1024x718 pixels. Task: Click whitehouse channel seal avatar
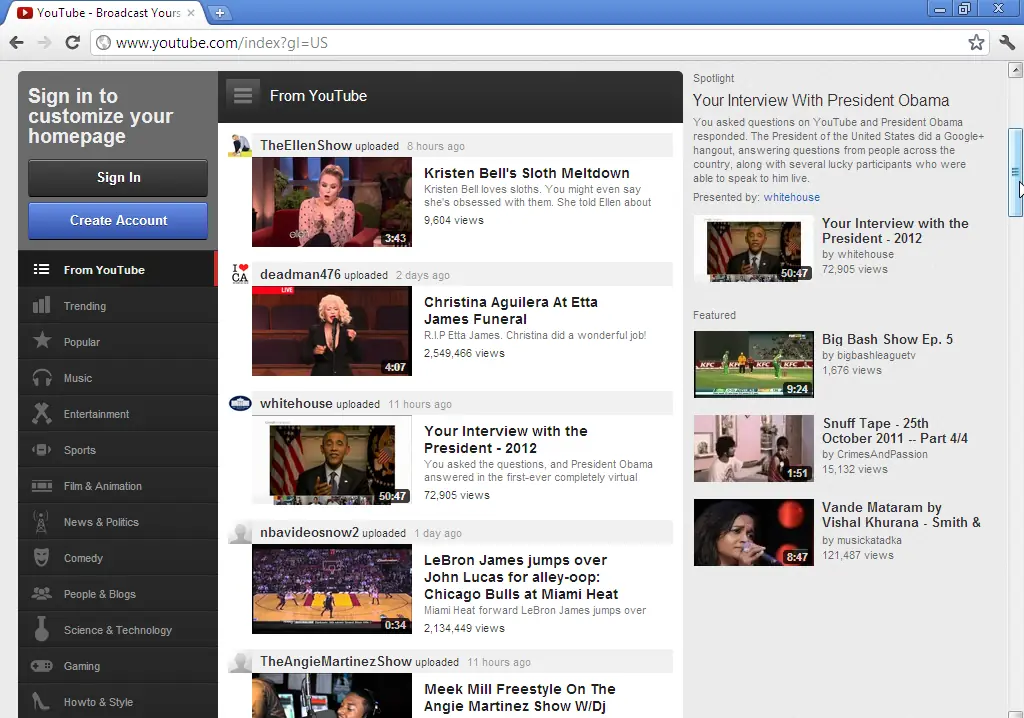(240, 403)
